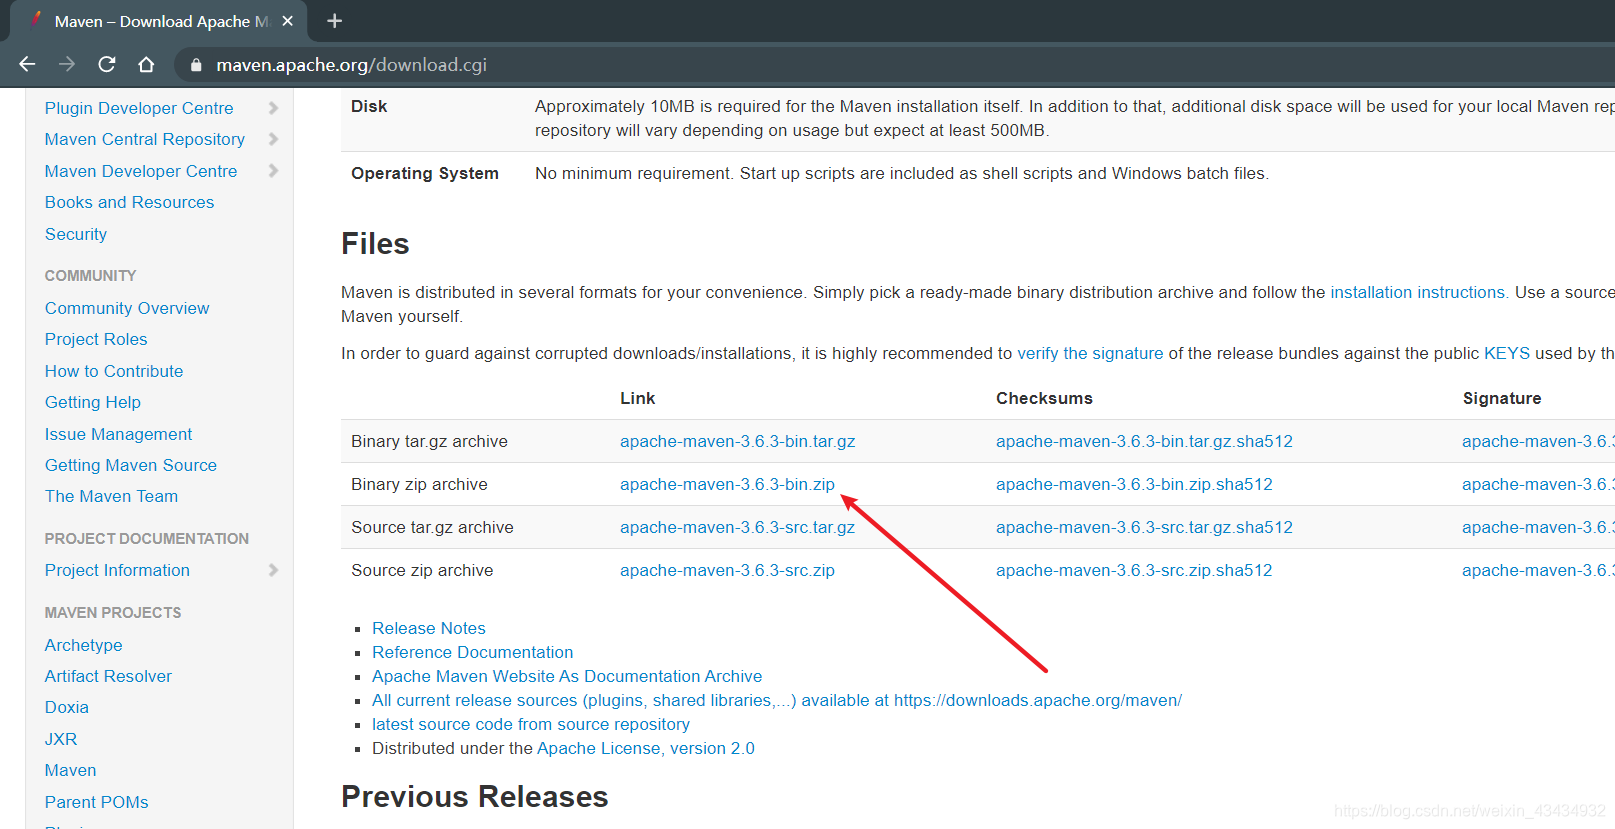Download apache-maven-3.6.3-src.tar.gz

[x=738, y=527]
